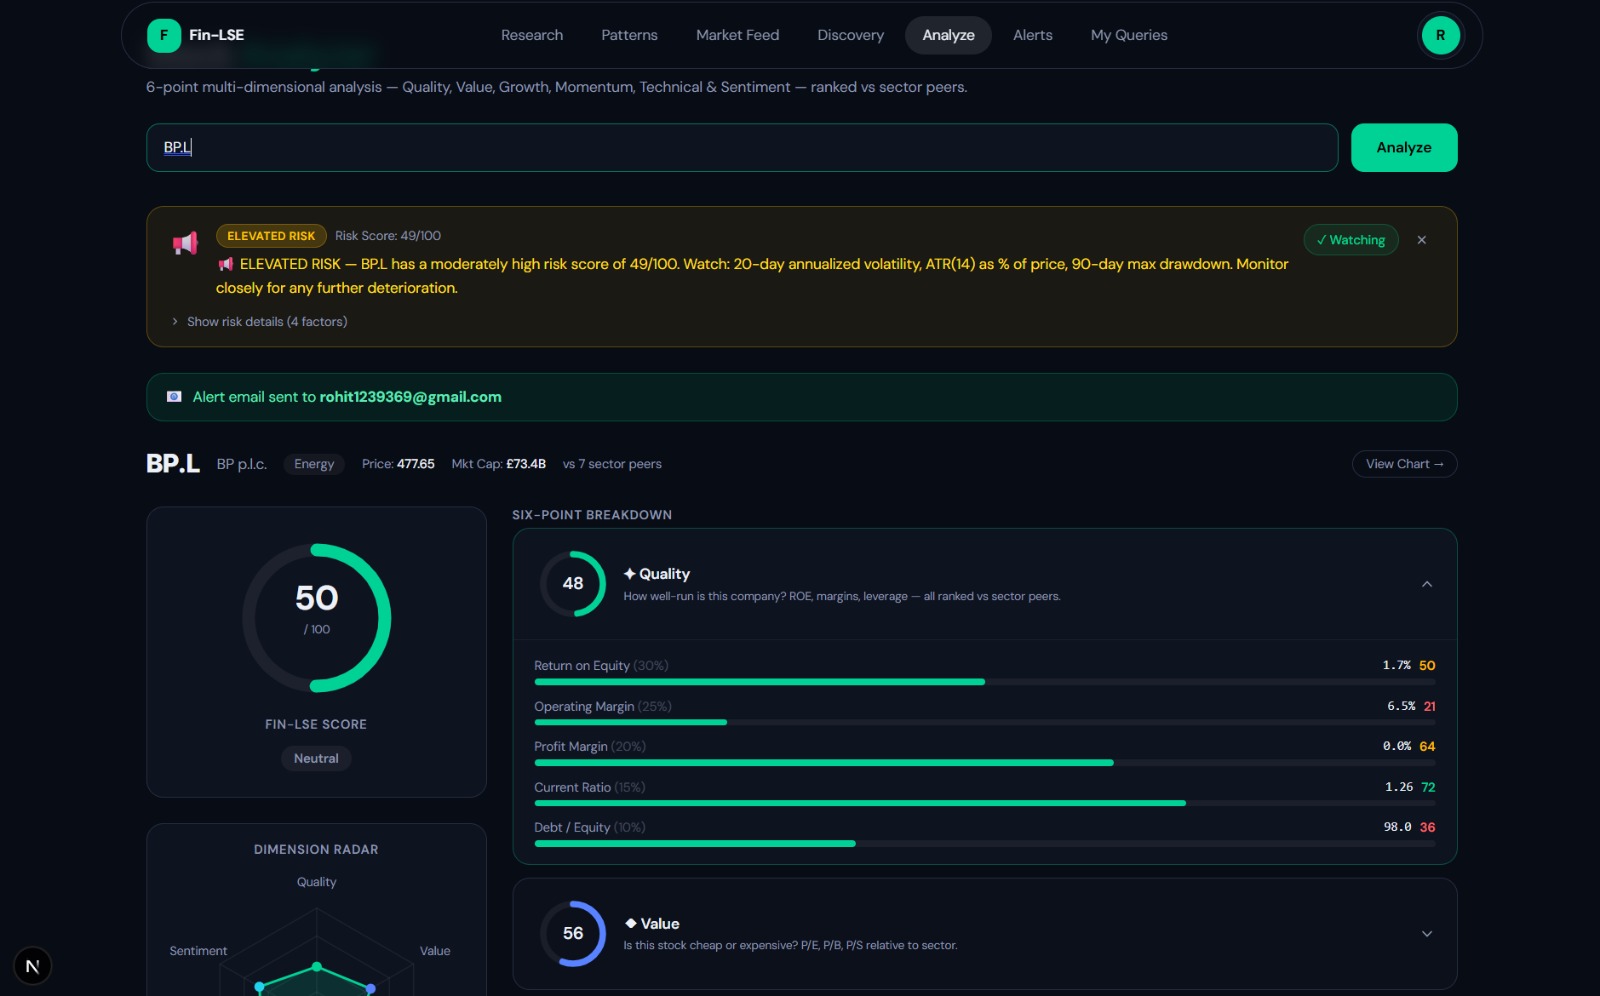This screenshot has height=996, width=1600.
Task: Open View Chart for BP.L
Action: coord(1404,464)
